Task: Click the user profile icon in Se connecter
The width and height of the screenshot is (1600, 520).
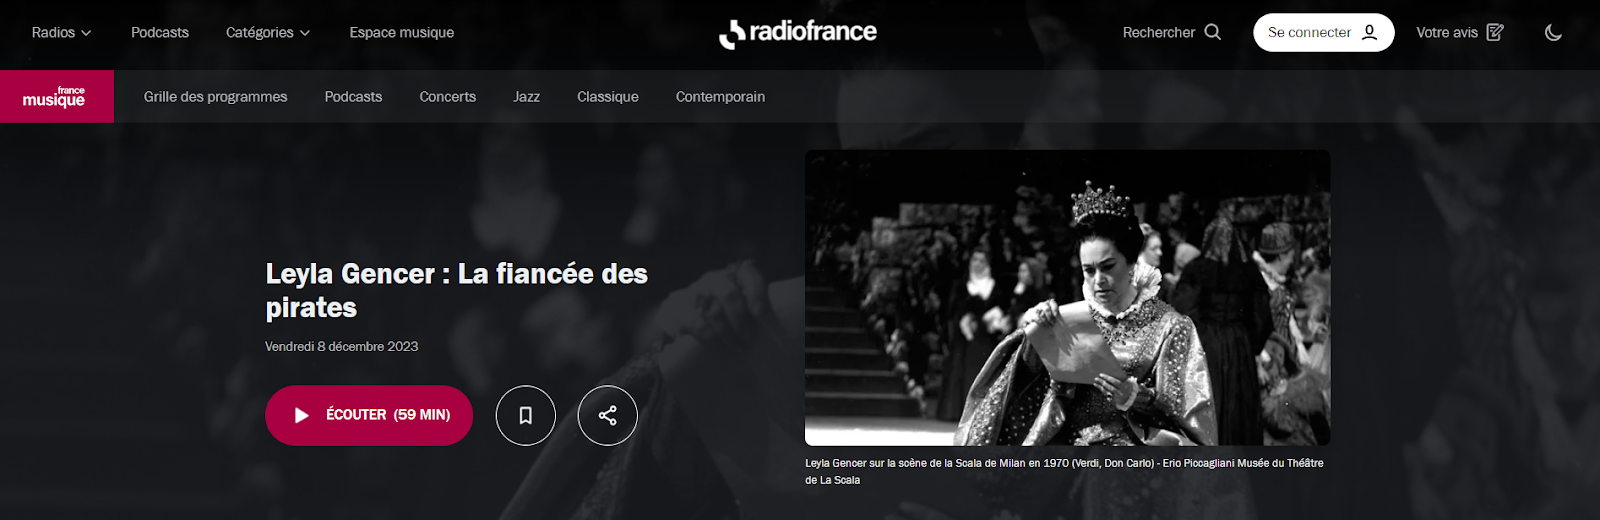Action: (1369, 32)
